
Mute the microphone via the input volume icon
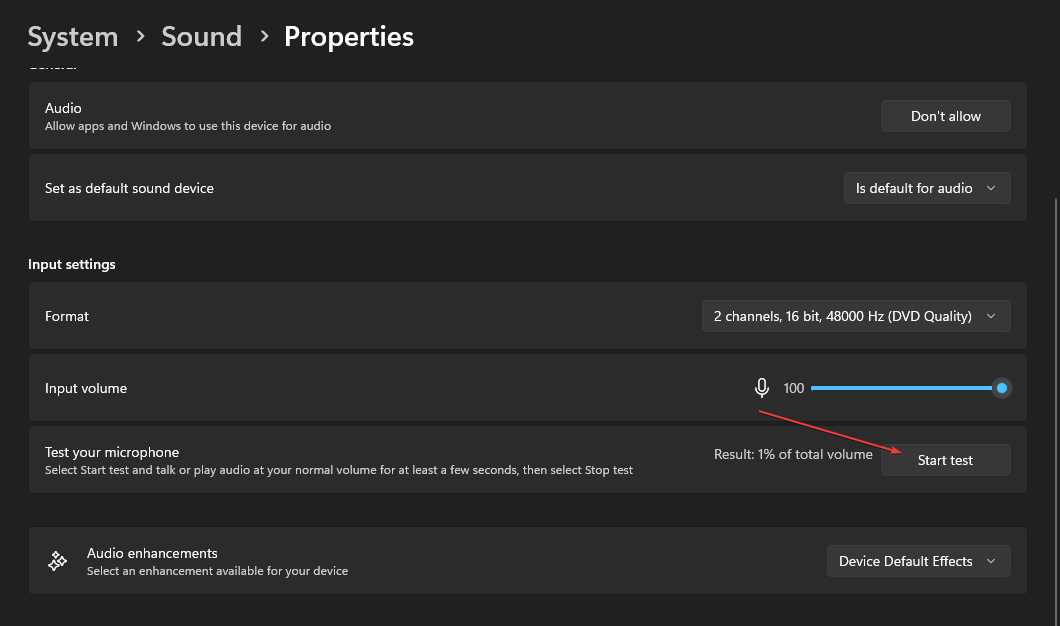point(762,388)
